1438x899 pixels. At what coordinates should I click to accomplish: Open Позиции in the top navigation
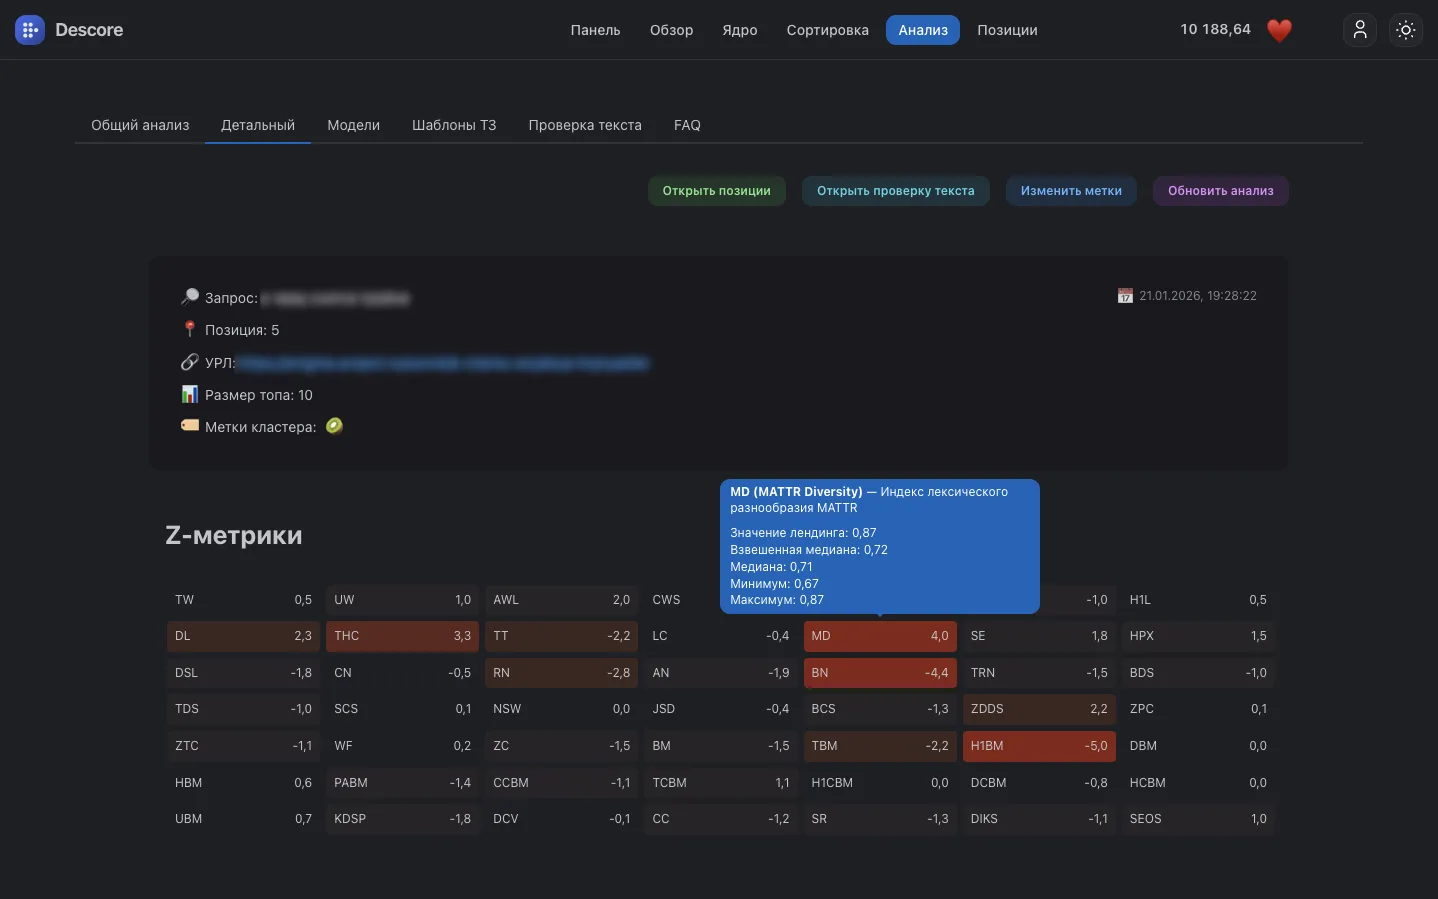[1007, 30]
